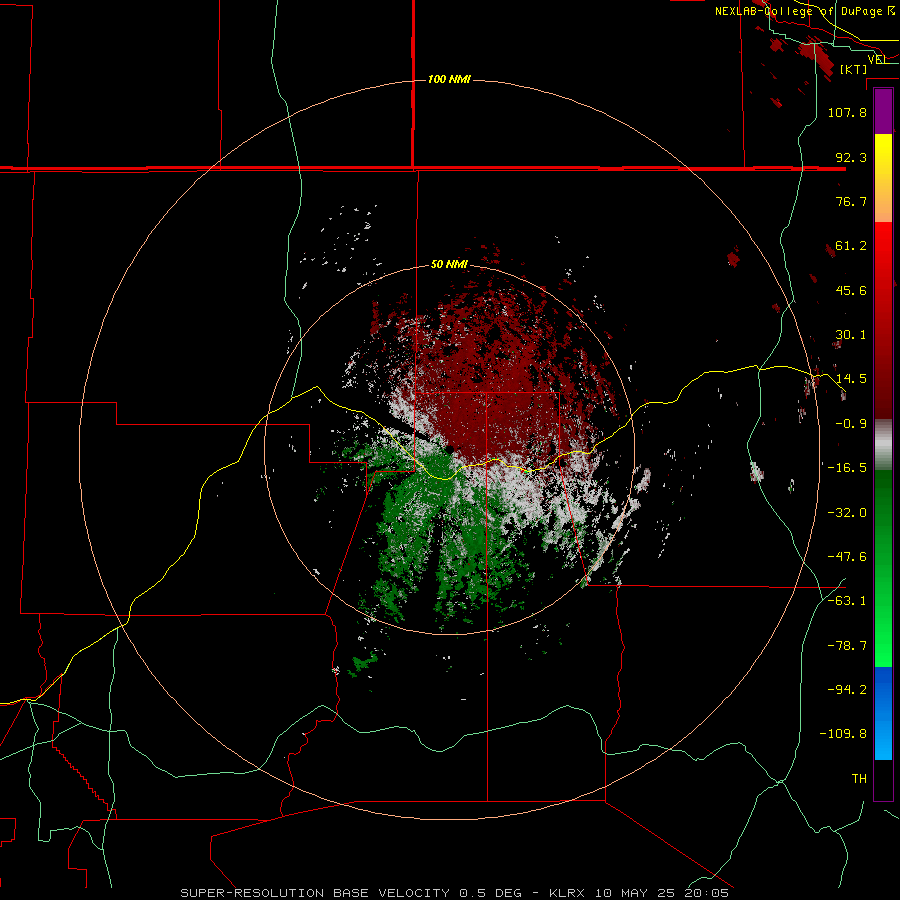This screenshot has height=900, width=900.
Task: Click the NEXLAB-College of DuPage header text
Action: pos(797,11)
